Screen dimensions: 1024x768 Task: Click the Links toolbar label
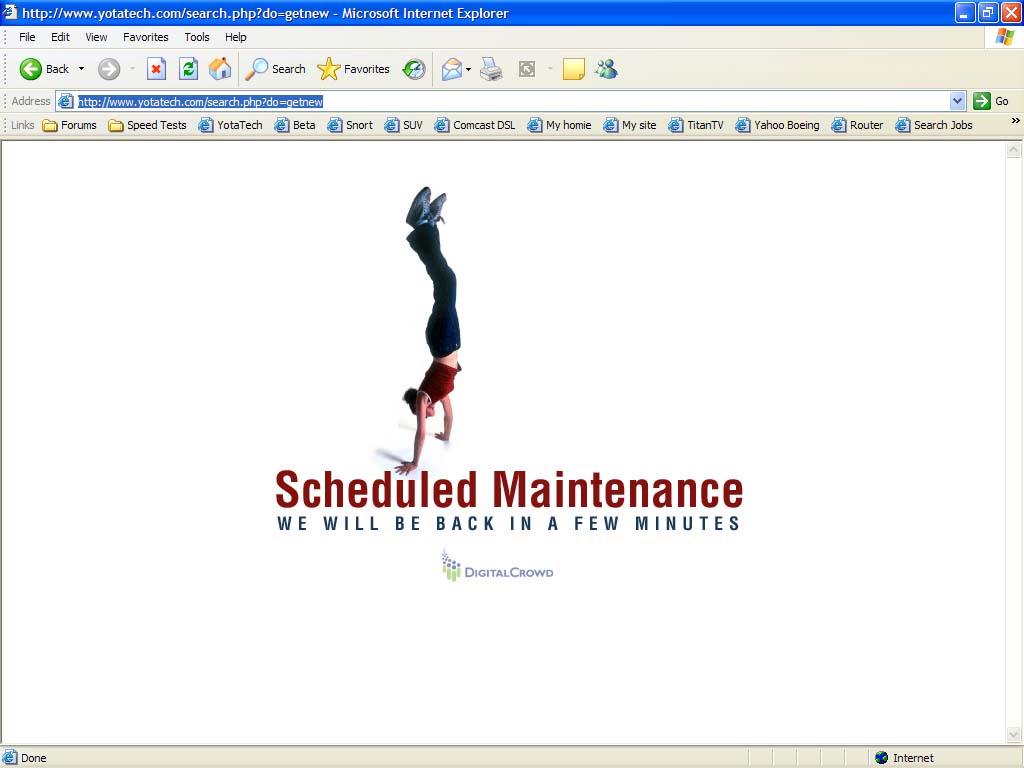tap(22, 125)
